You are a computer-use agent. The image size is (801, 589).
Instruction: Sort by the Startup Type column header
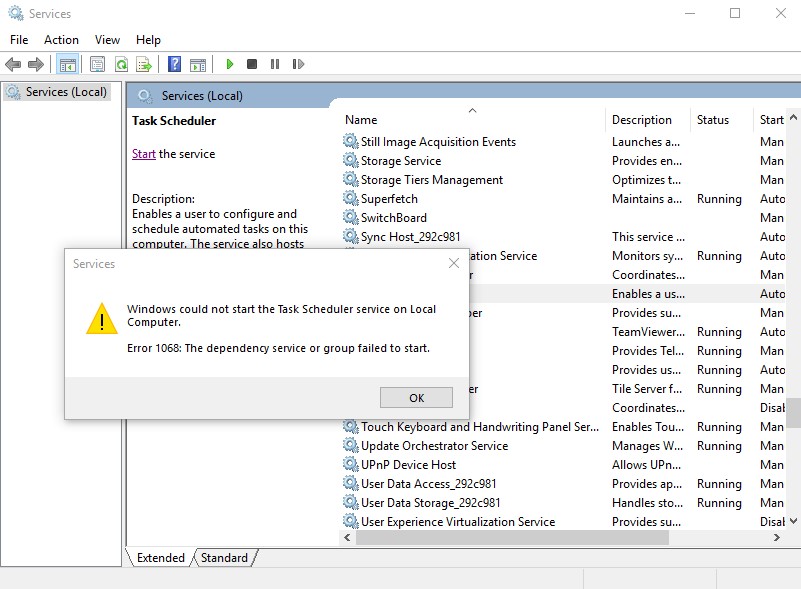(771, 120)
